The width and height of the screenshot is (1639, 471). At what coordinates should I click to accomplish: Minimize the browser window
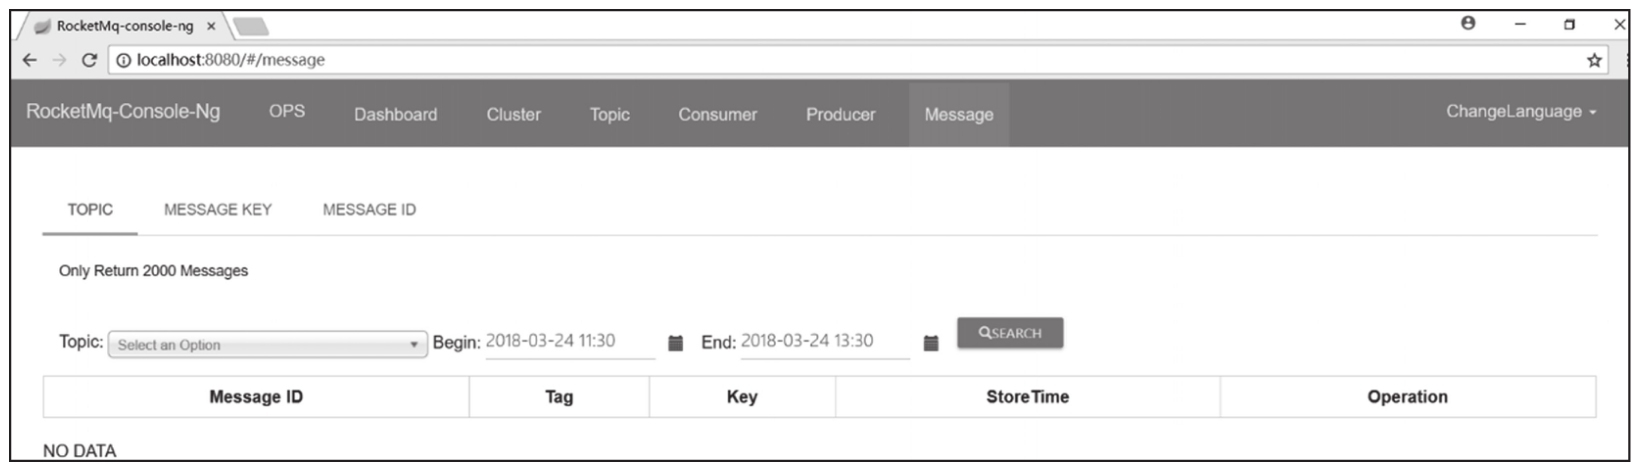pyautogui.click(x=1520, y=24)
